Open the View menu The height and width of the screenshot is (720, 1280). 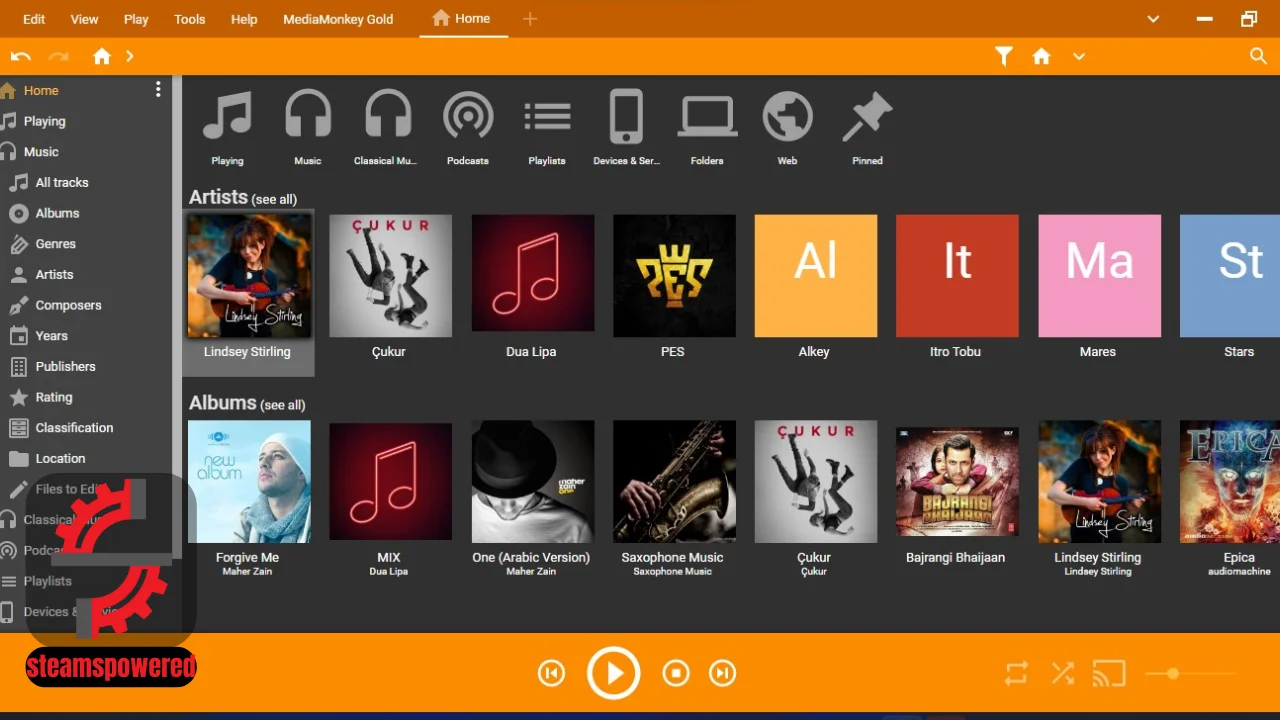point(85,19)
